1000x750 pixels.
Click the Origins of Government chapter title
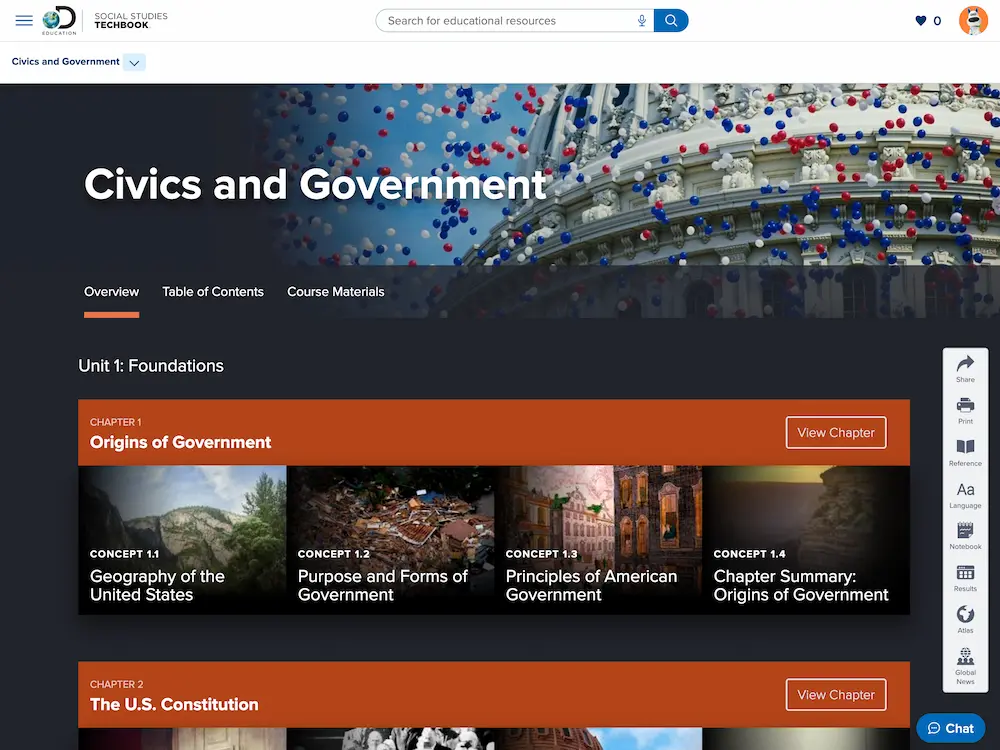(180, 443)
